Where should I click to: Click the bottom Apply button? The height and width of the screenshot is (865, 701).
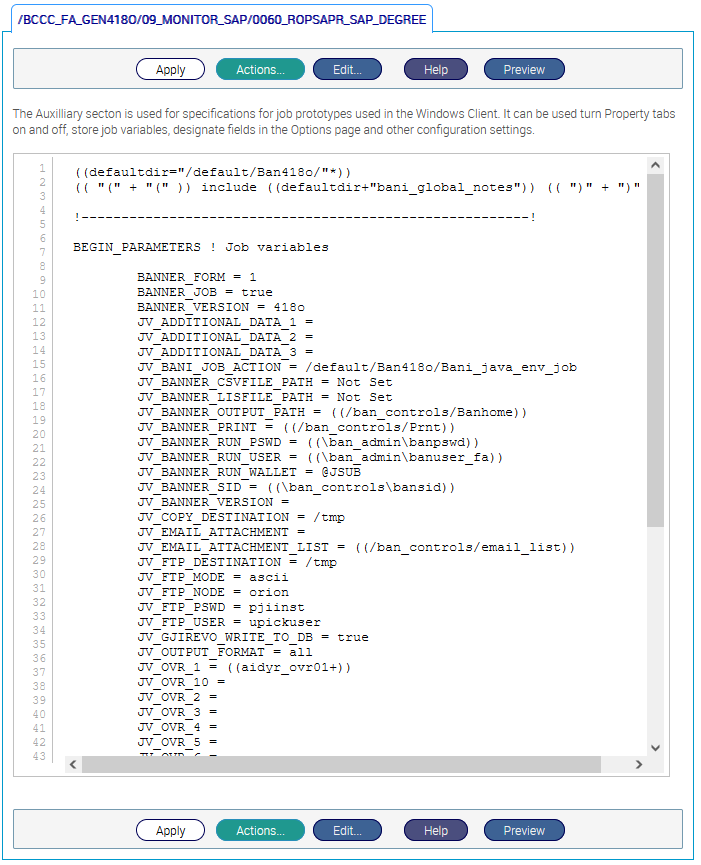[171, 831]
